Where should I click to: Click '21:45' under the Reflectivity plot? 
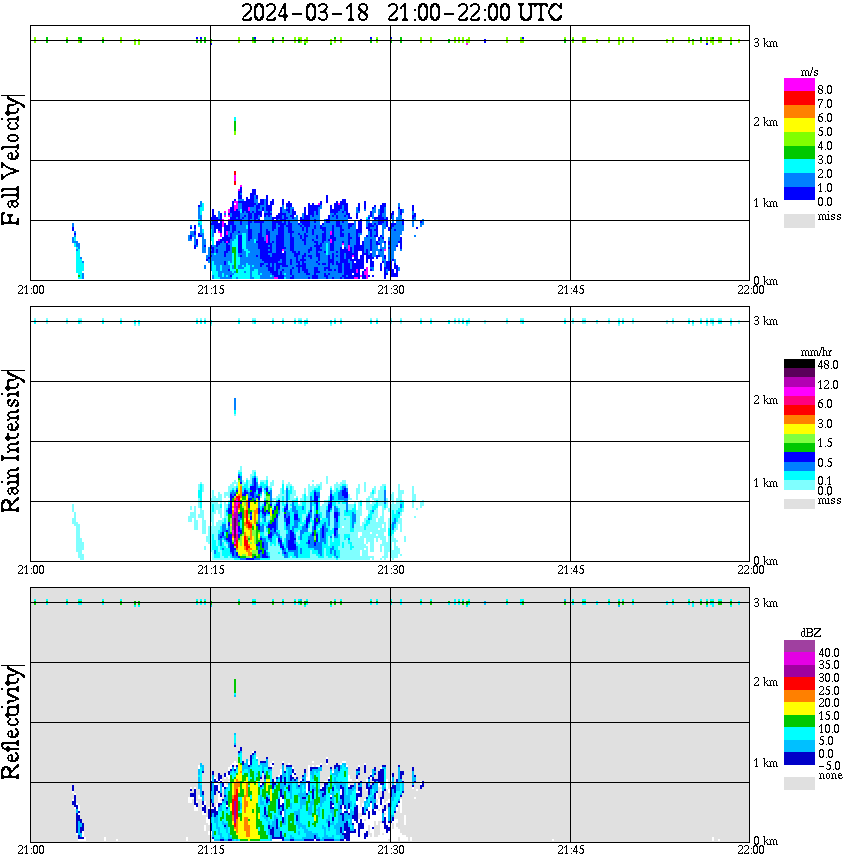(570, 850)
